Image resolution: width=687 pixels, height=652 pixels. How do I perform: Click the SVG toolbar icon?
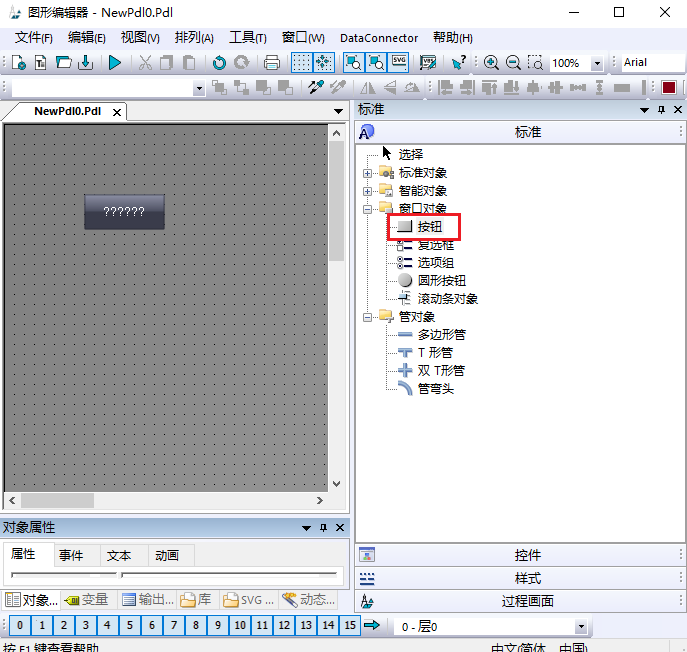point(399,63)
